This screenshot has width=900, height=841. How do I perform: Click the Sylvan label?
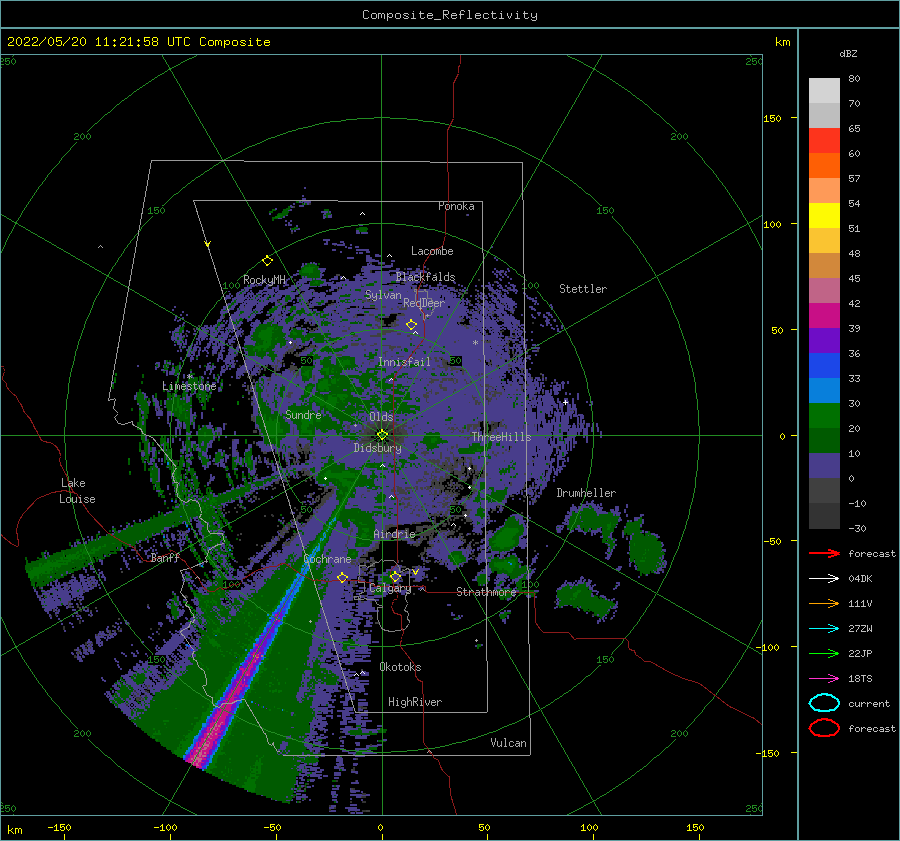[x=383, y=295]
